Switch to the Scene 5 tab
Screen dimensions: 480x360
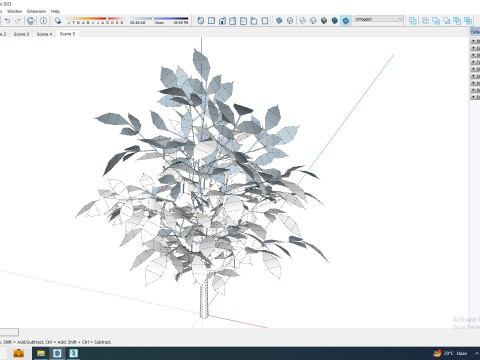(67, 34)
